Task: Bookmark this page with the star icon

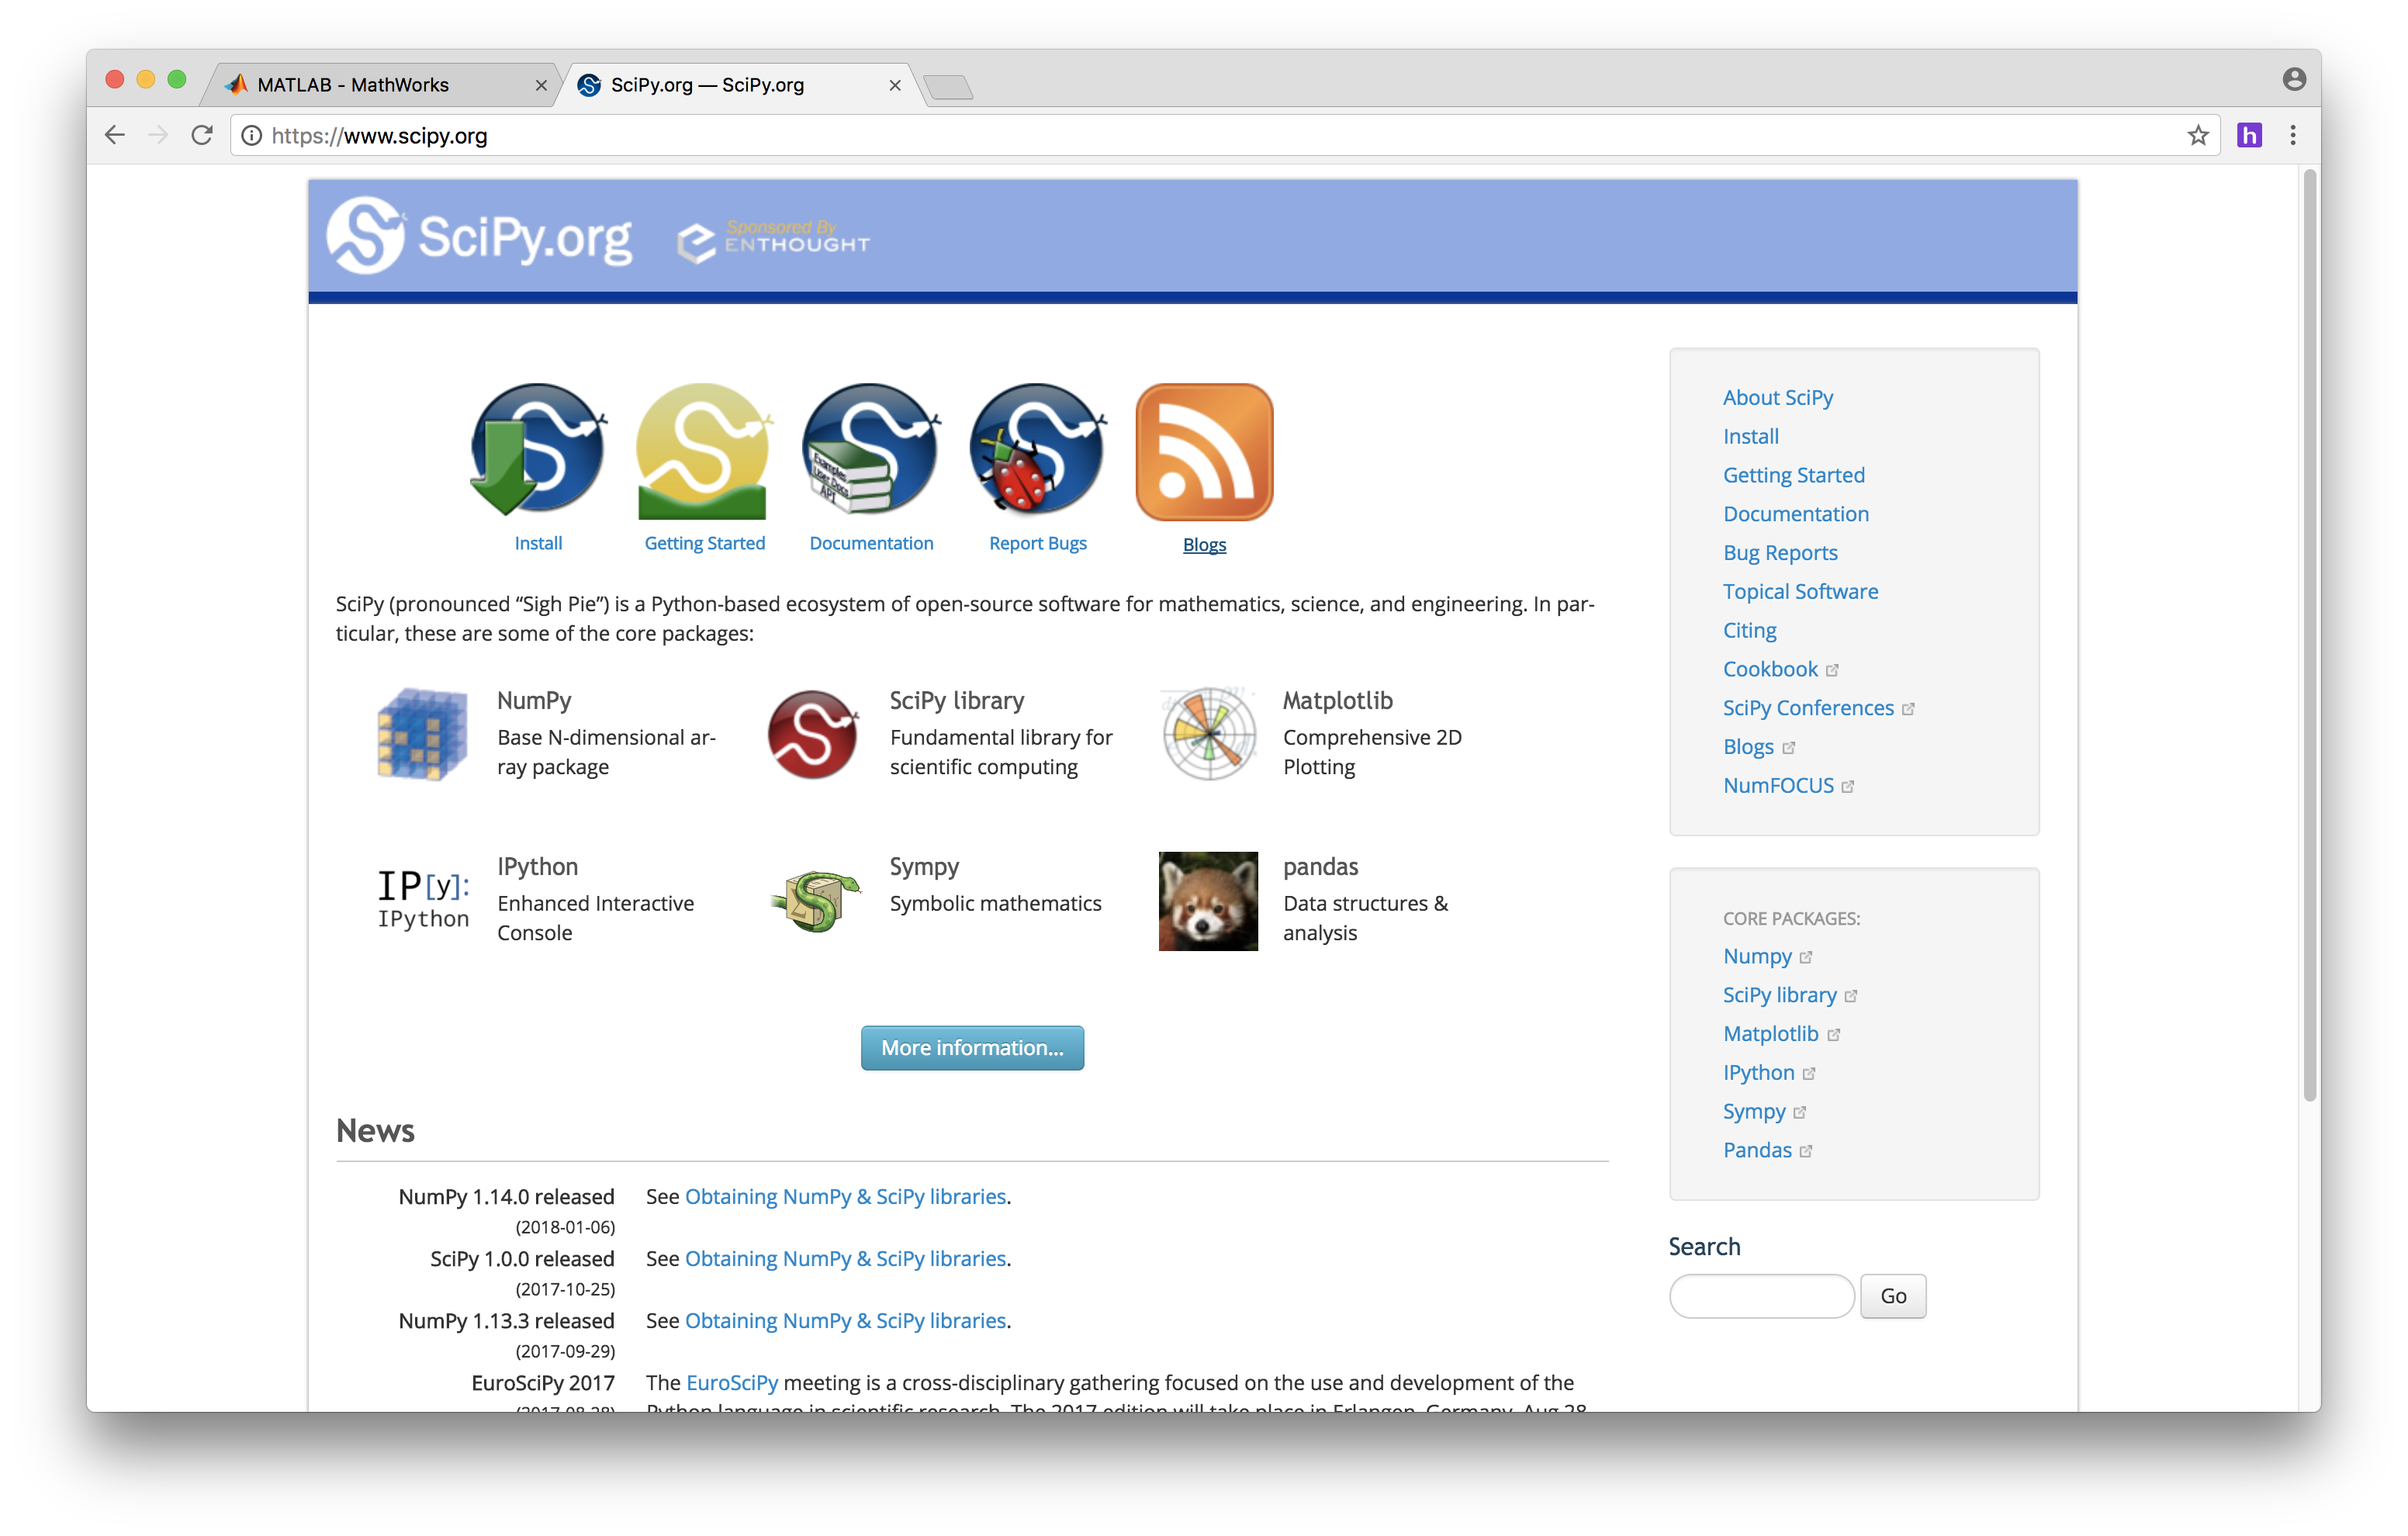Action: point(2197,135)
